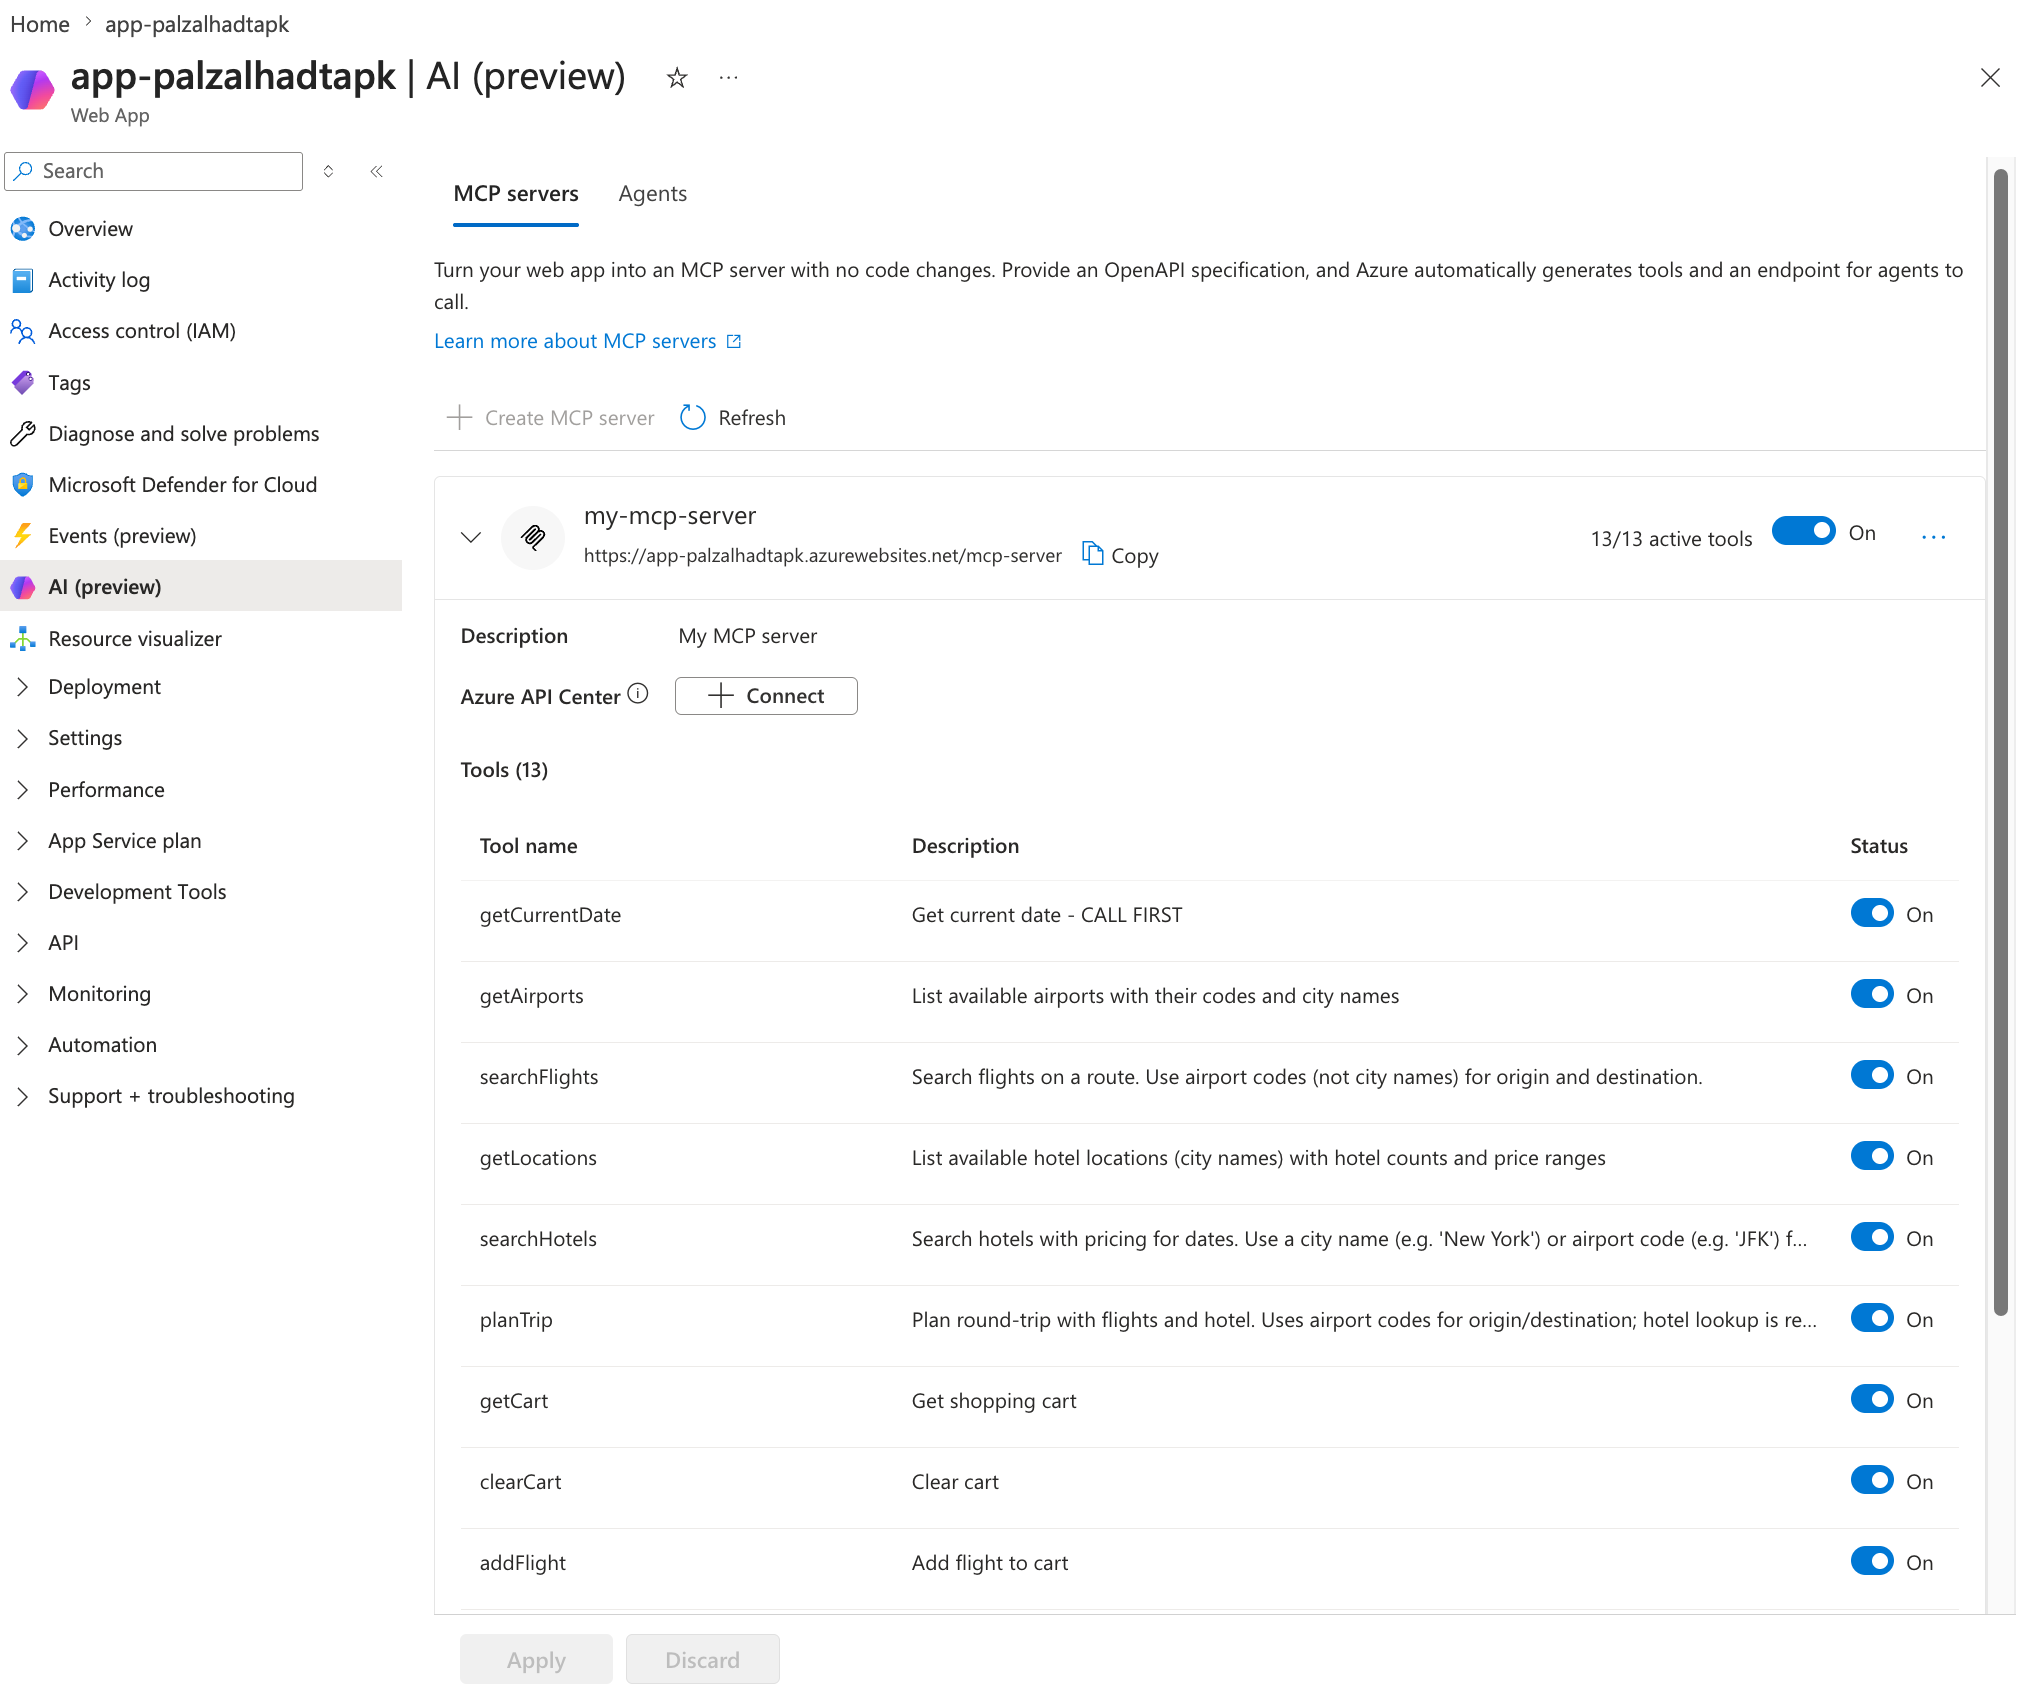Toggle the my-mcp-server On switch
The height and width of the screenshot is (1696, 2024).
pos(1804,531)
